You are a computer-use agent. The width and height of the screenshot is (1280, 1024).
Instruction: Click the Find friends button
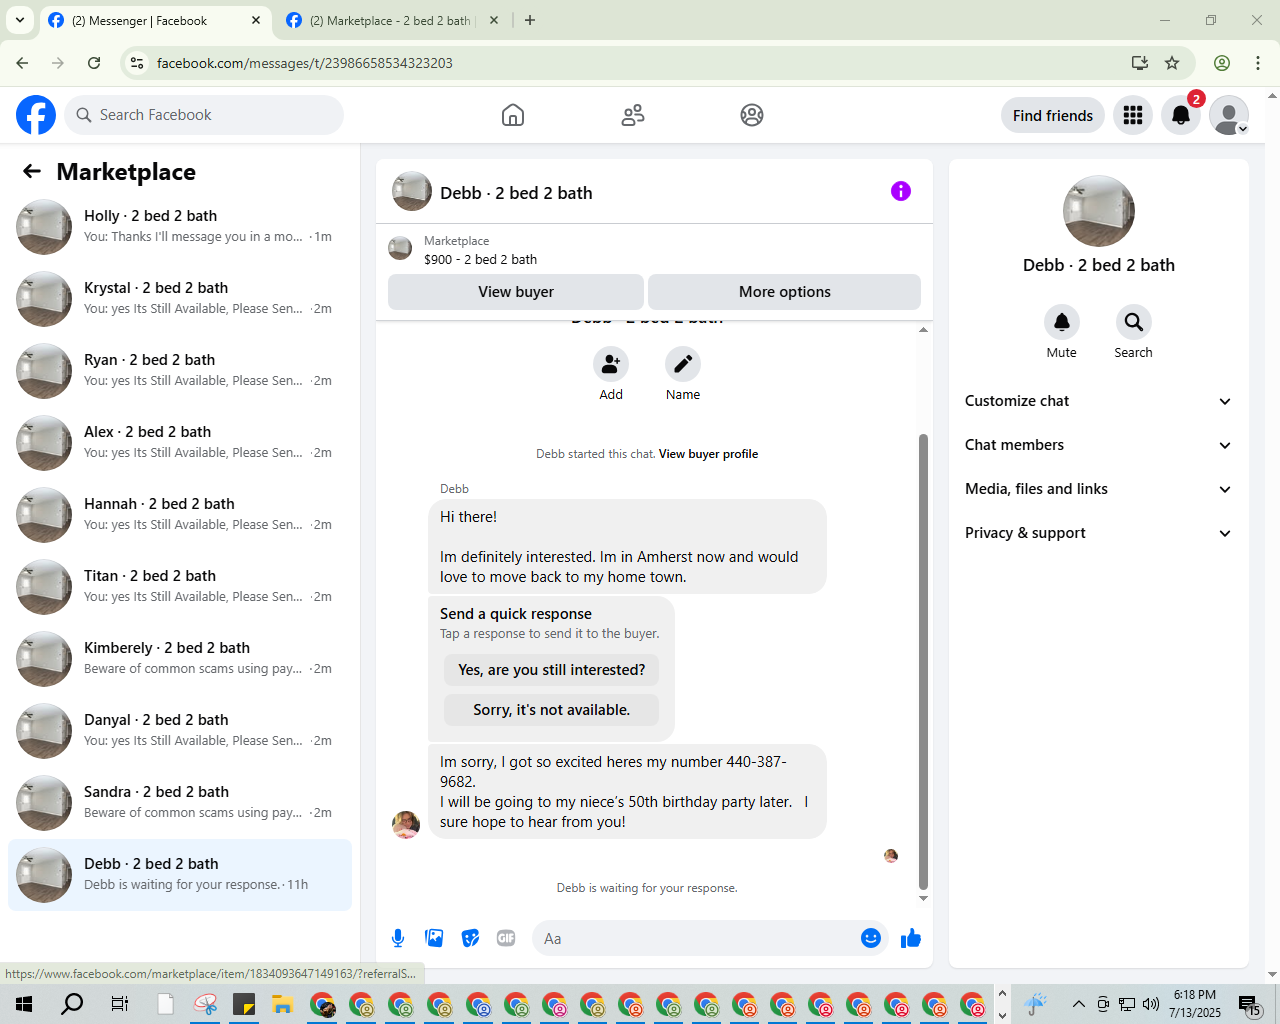[x=1053, y=115]
